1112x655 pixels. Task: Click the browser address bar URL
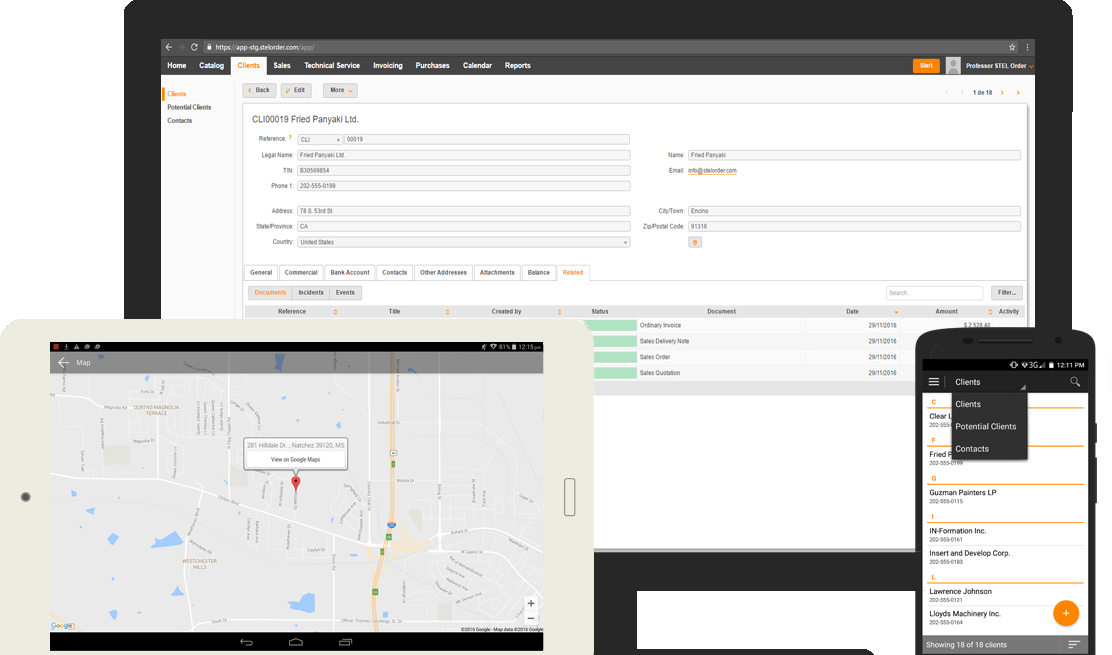pos(265,47)
